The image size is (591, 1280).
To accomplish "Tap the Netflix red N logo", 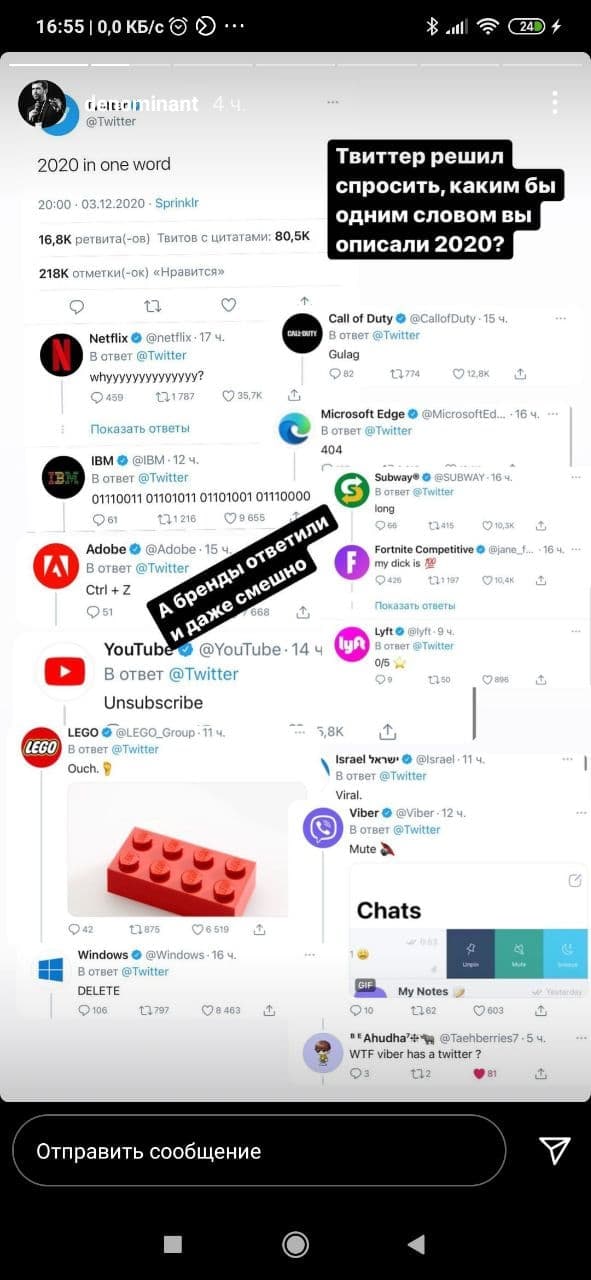I will (x=62, y=354).
